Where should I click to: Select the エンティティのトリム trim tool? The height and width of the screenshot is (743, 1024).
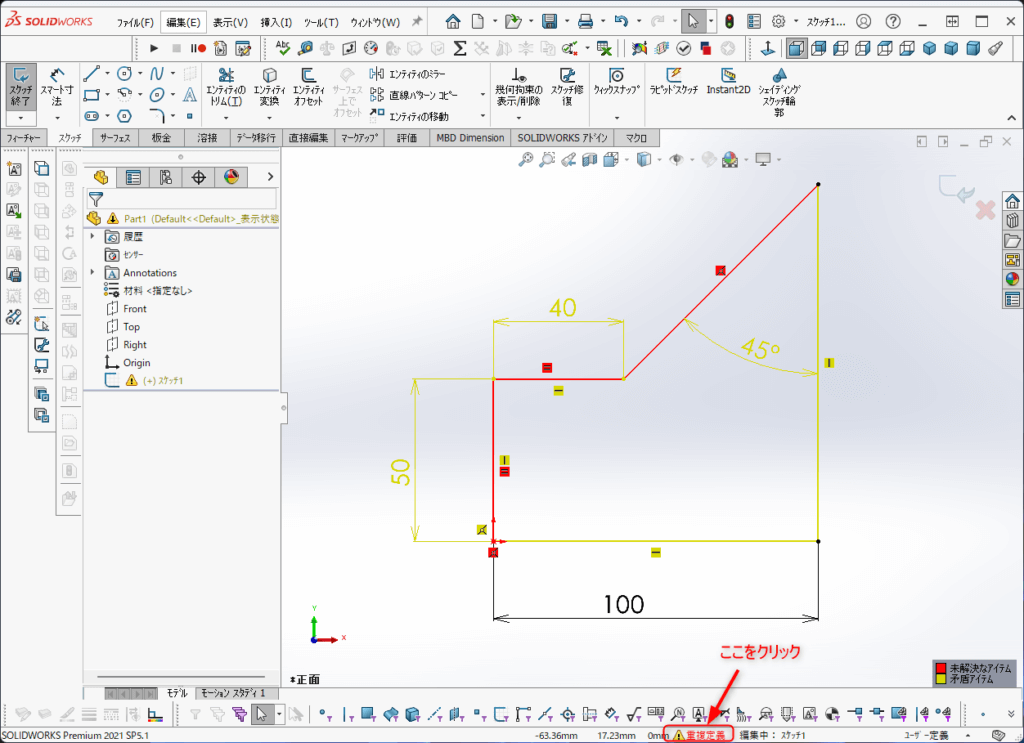click(226, 87)
